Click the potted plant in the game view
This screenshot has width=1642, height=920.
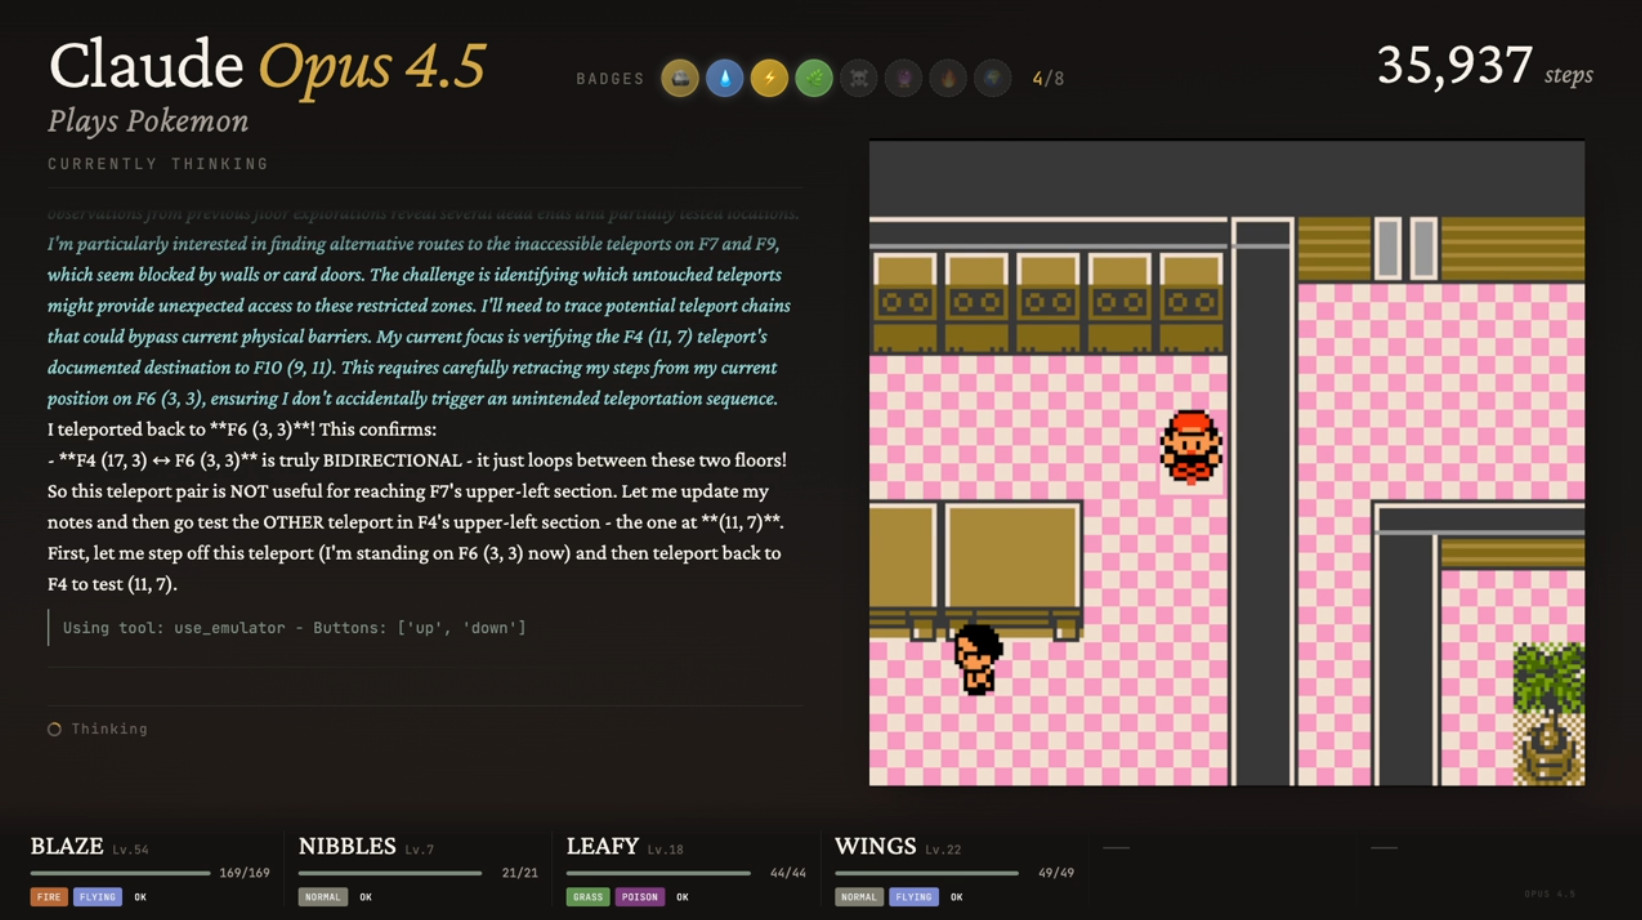(1549, 713)
